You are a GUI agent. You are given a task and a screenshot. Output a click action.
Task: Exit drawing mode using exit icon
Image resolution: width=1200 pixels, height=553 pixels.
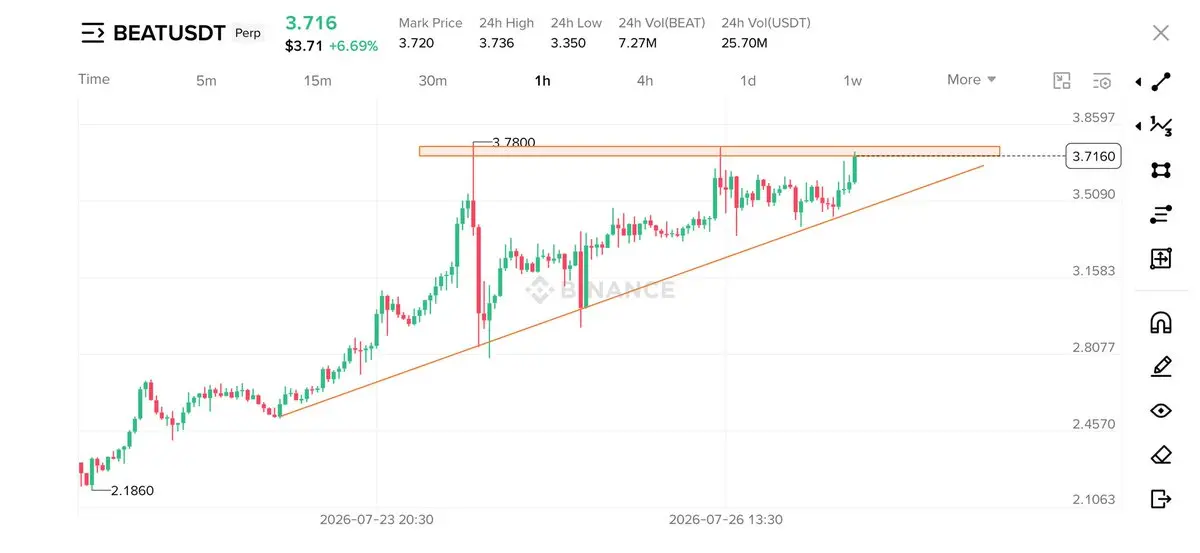tap(1161, 498)
